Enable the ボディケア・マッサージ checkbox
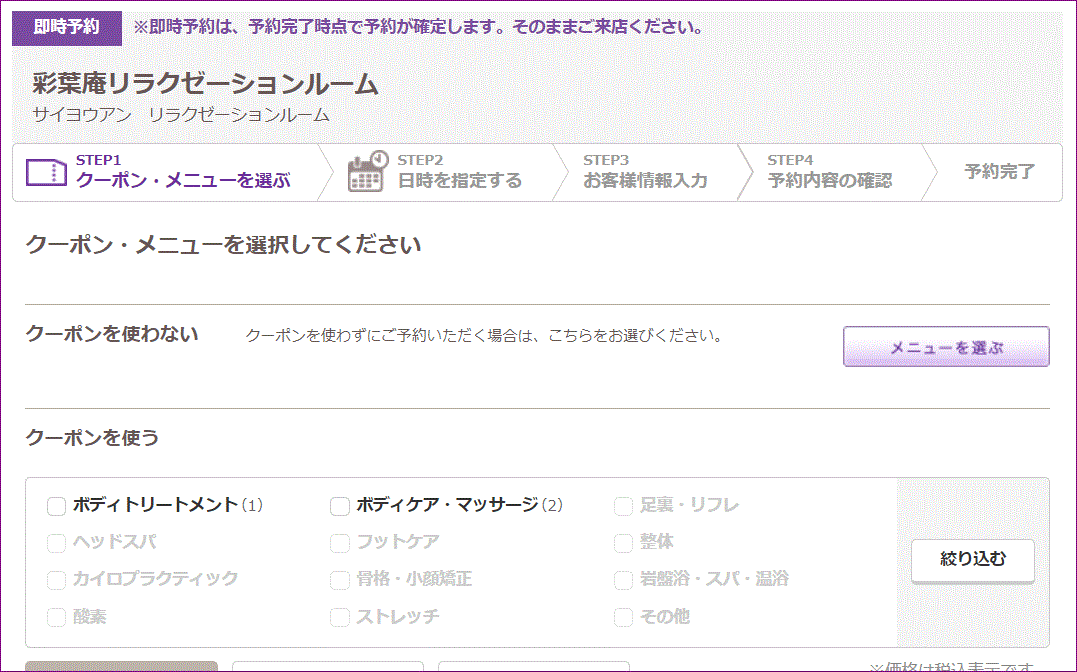Viewport: 1077px width, 672px height. coord(340,506)
